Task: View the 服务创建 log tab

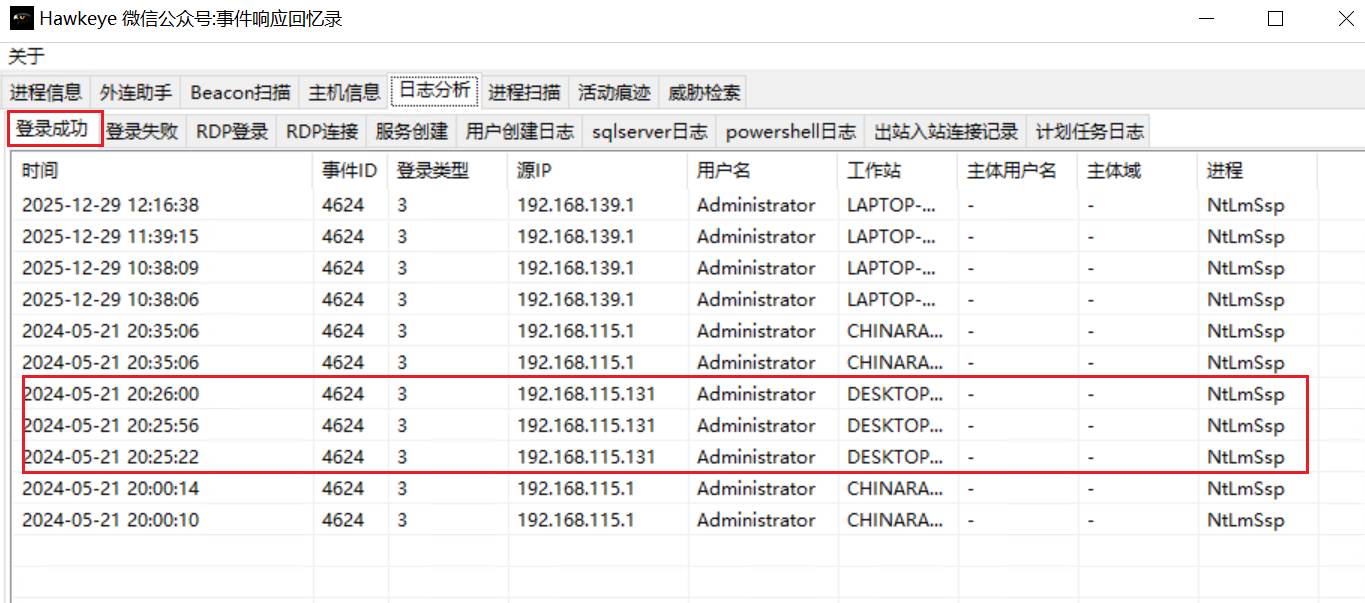Action: tap(412, 131)
